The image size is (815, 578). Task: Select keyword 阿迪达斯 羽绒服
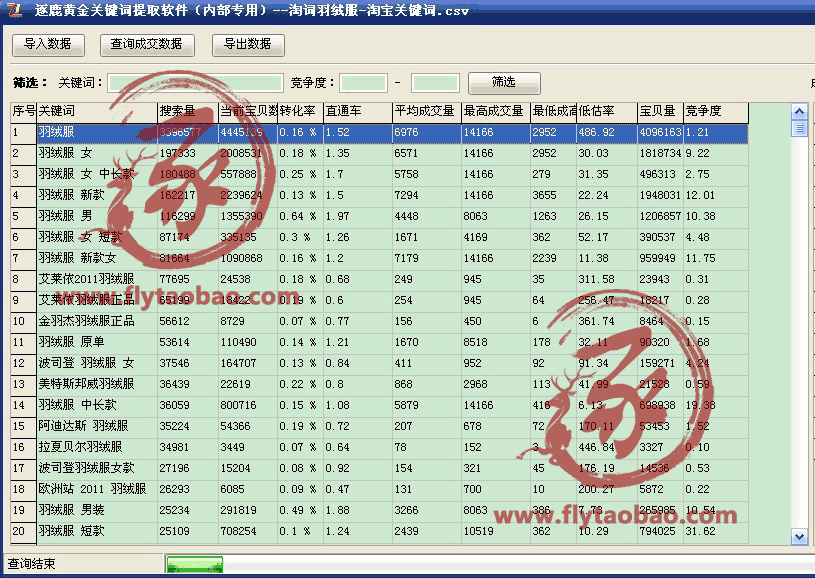[83, 426]
